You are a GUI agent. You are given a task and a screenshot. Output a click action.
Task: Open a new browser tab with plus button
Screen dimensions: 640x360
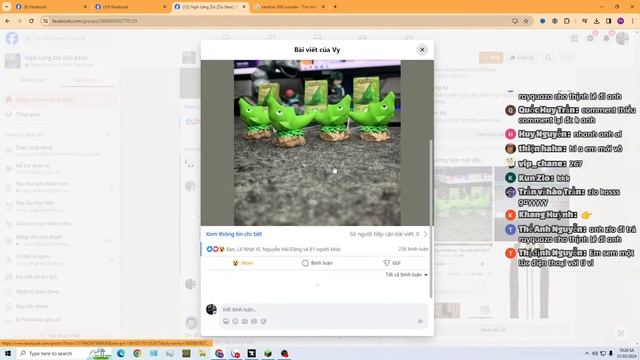335,7
